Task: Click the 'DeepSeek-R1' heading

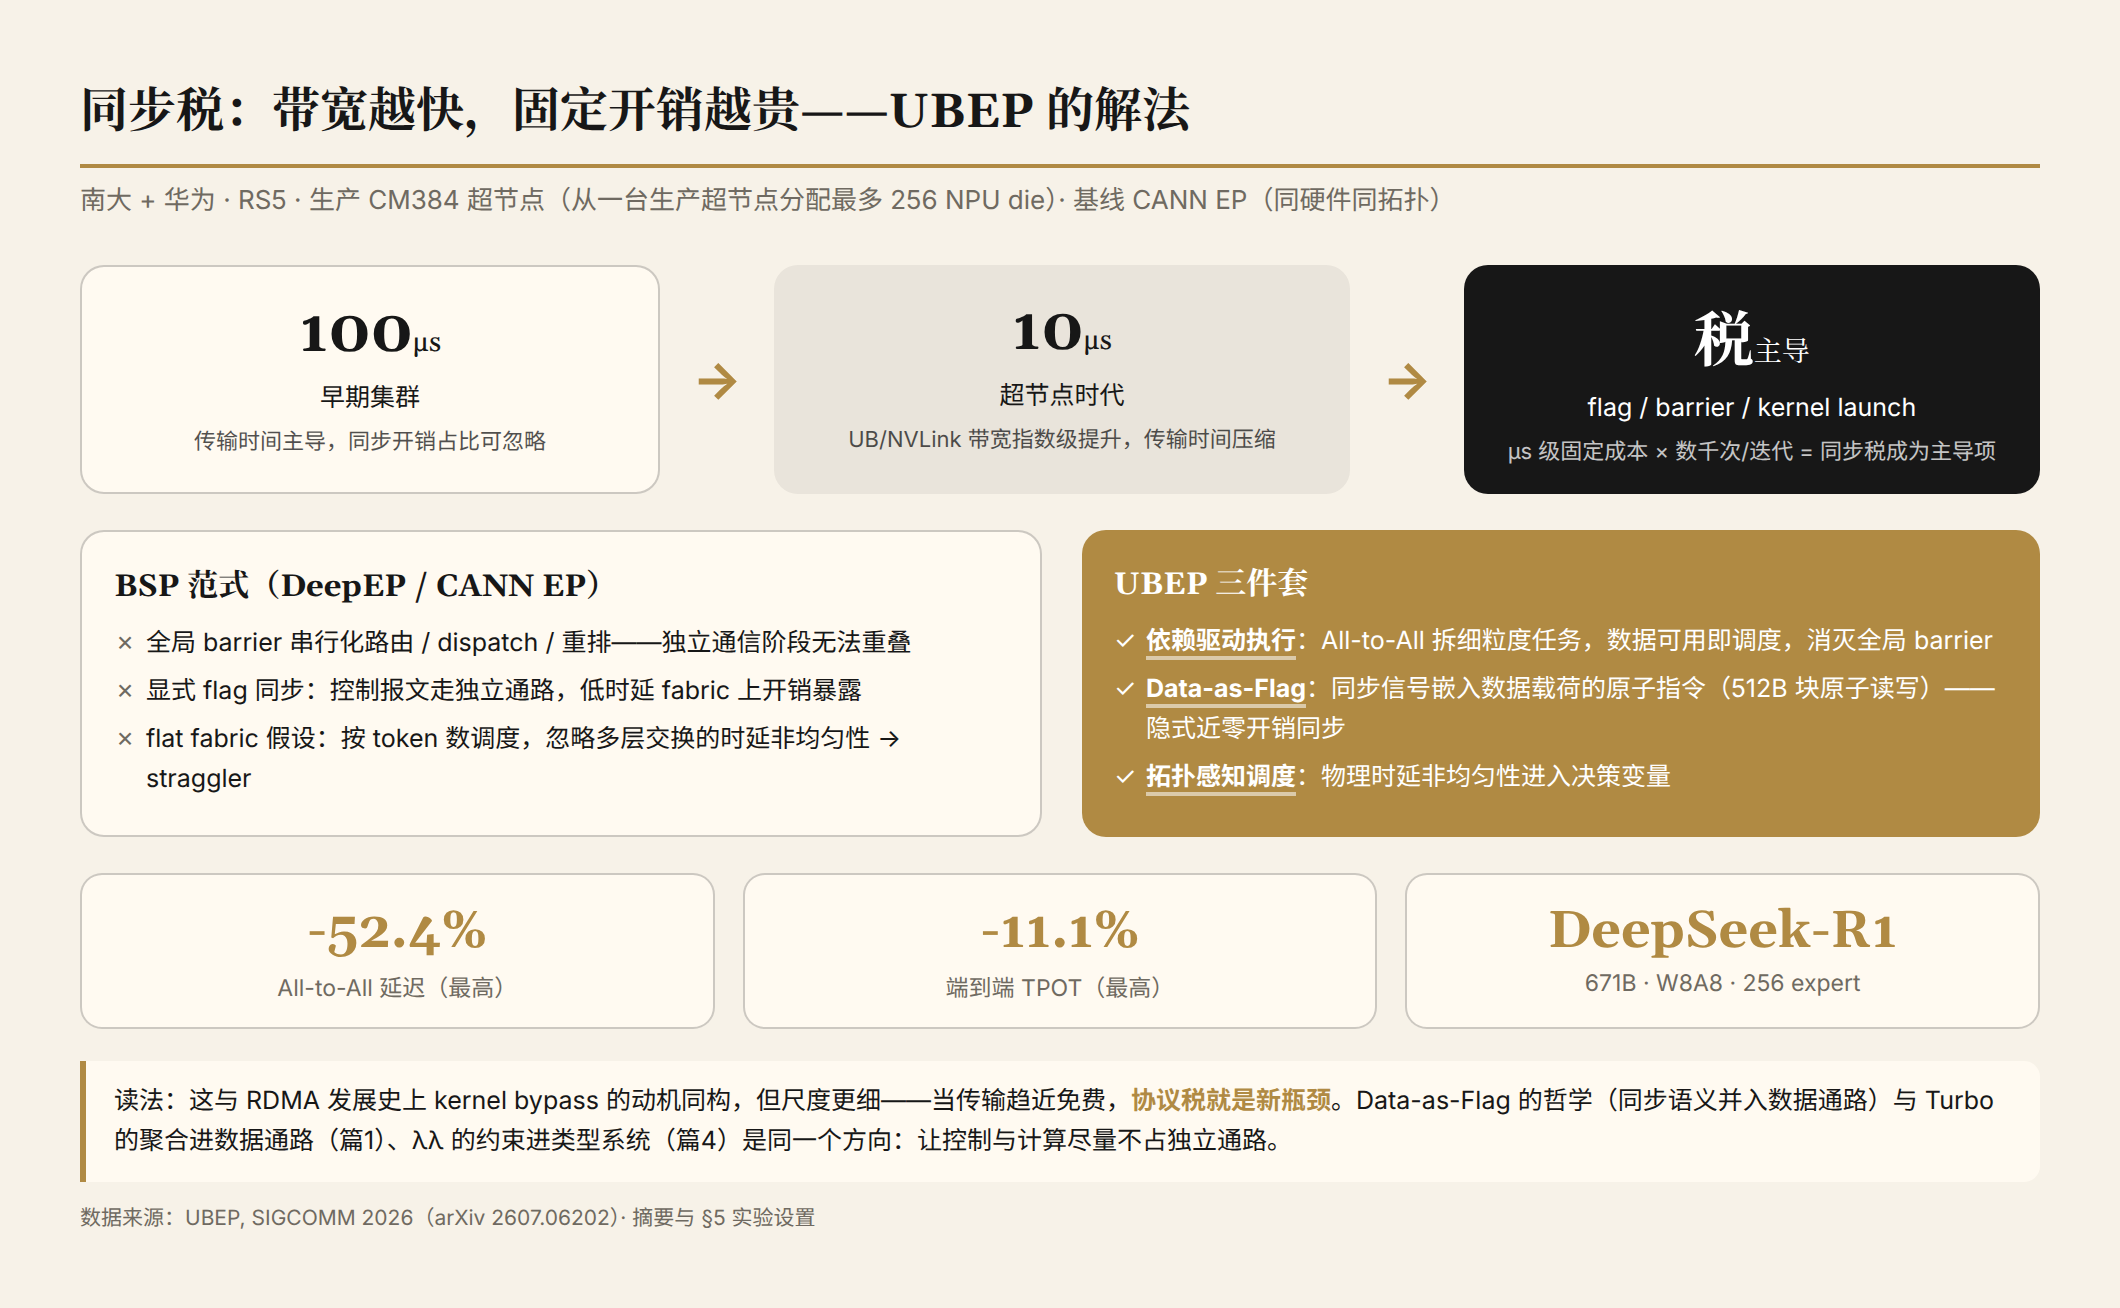Action: point(1722,930)
